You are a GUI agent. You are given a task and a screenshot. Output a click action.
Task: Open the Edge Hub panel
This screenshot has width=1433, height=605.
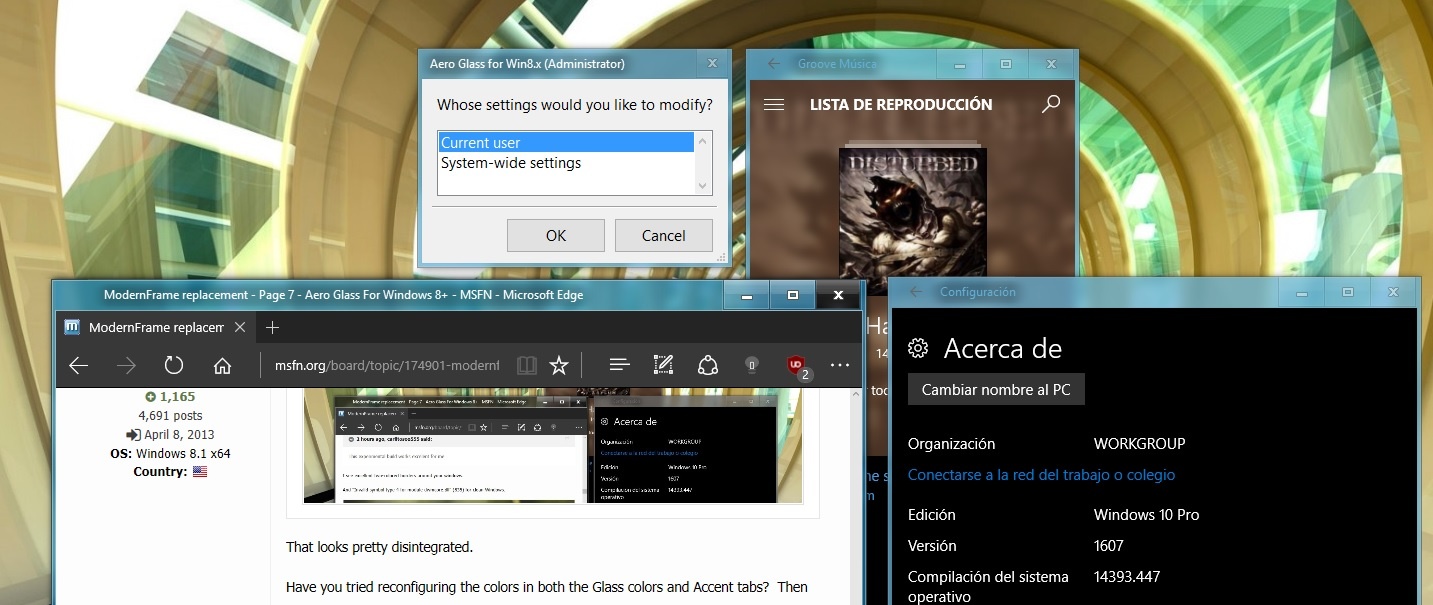click(x=619, y=366)
